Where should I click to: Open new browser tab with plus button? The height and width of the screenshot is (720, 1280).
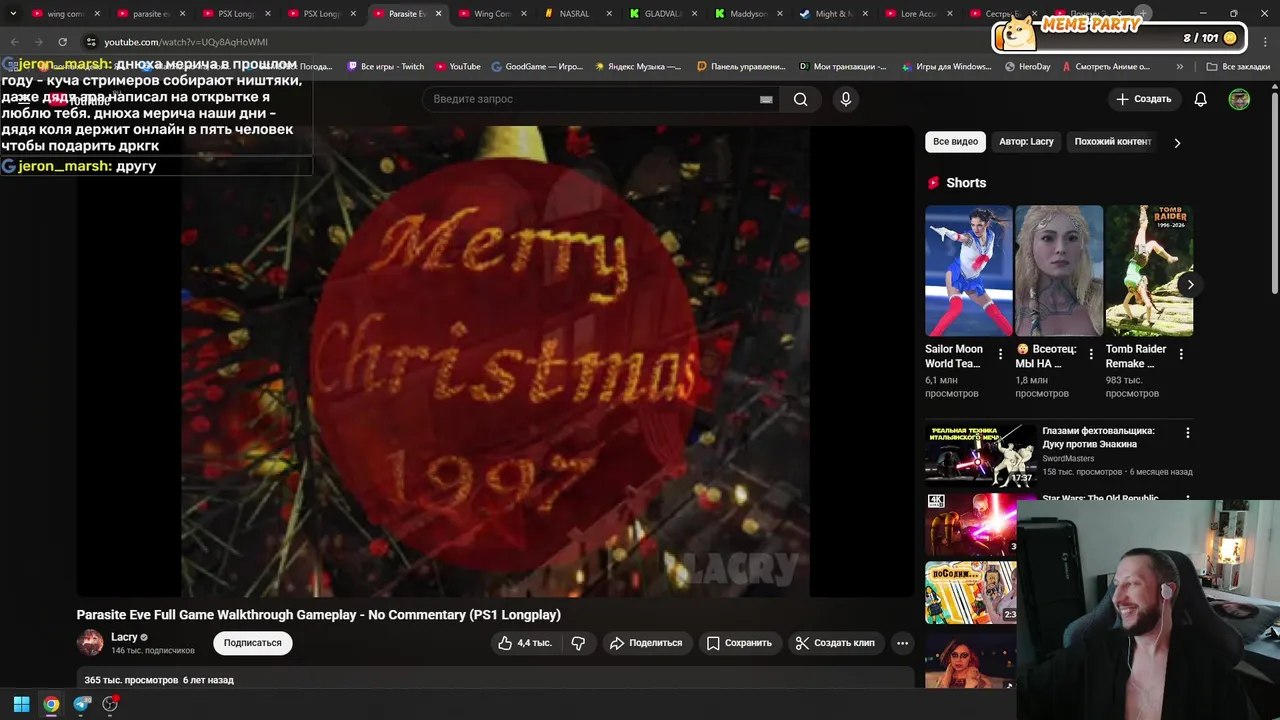pos(1143,13)
